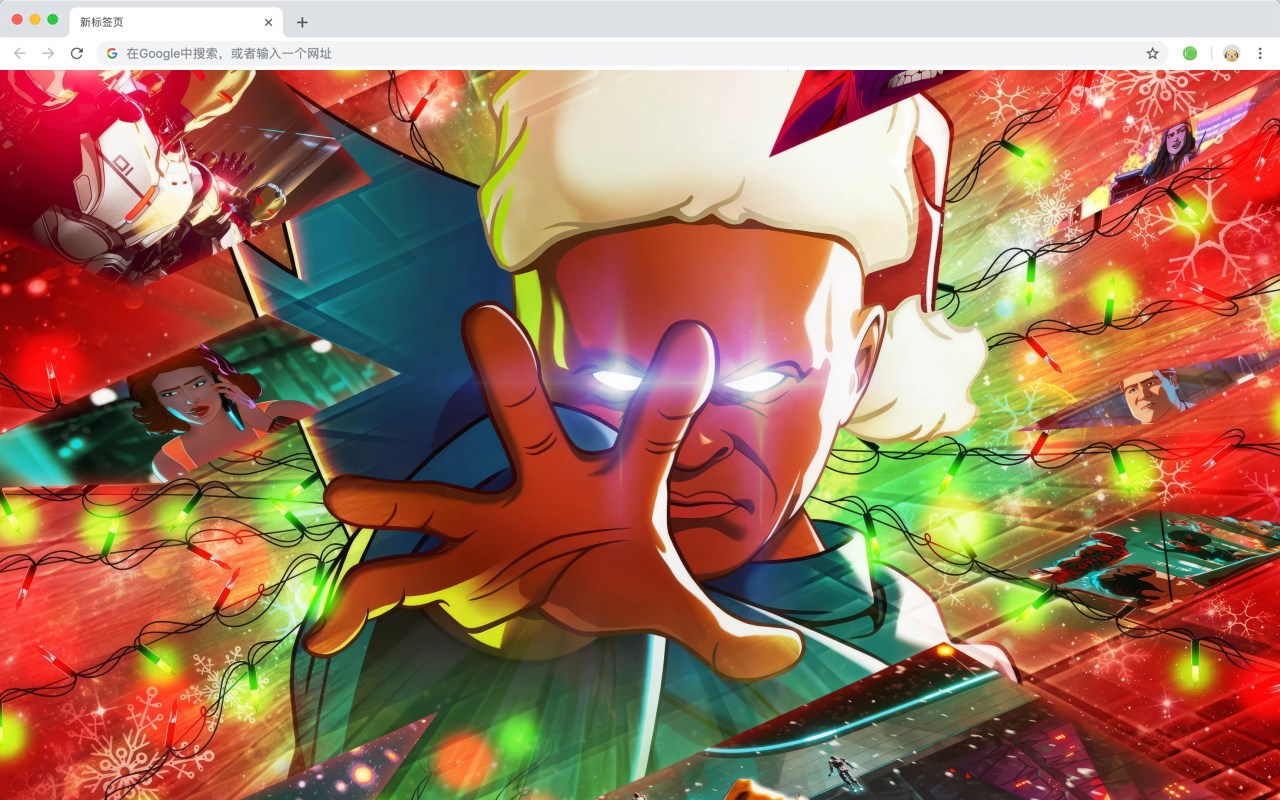Maximize the window with the green button
Viewport: 1280px width, 800px height.
[x=53, y=19]
